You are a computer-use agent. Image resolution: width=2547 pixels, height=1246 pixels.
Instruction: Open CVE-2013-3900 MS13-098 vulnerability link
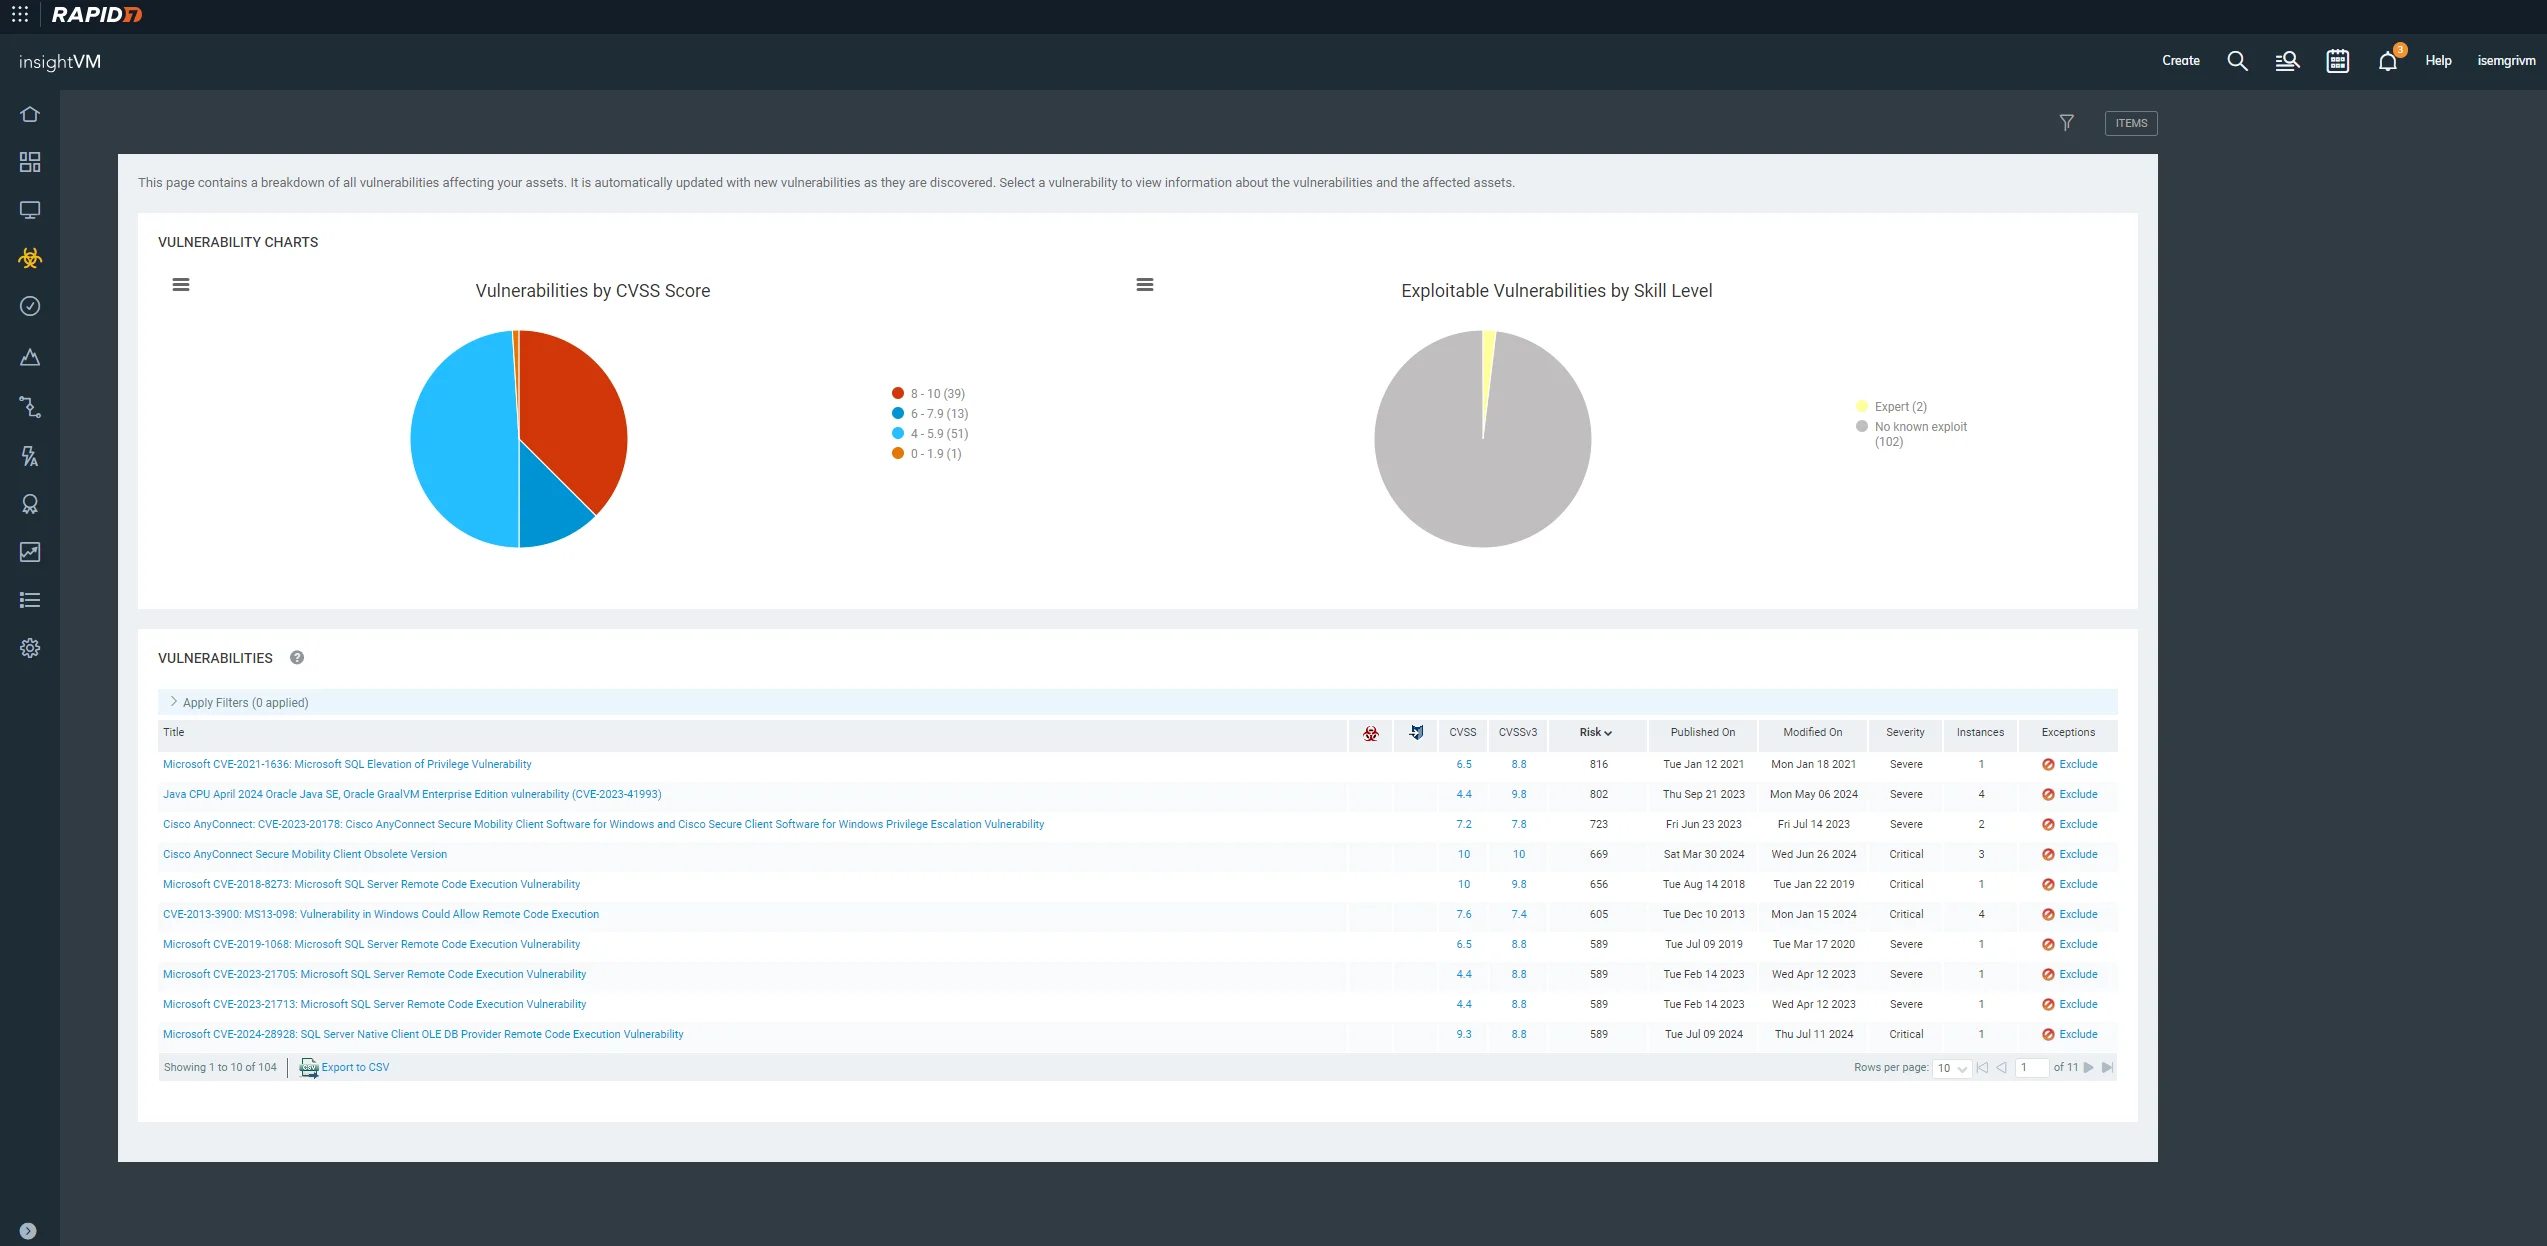tap(381, 915)
